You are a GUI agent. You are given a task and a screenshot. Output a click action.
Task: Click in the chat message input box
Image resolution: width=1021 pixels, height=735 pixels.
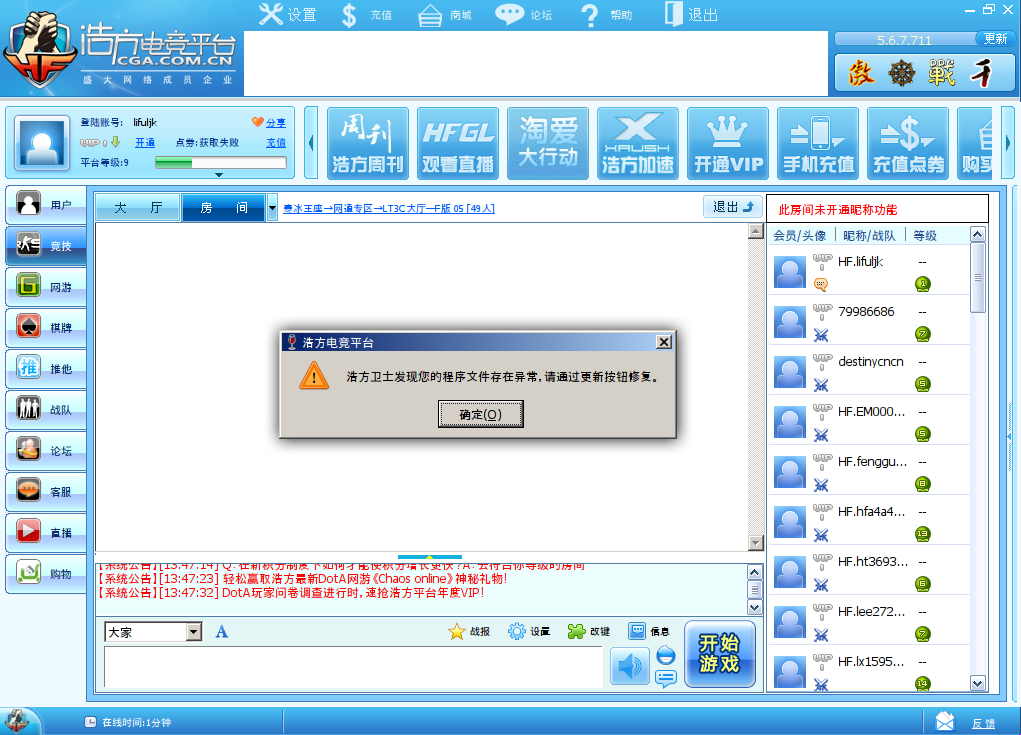click(353, 667)
